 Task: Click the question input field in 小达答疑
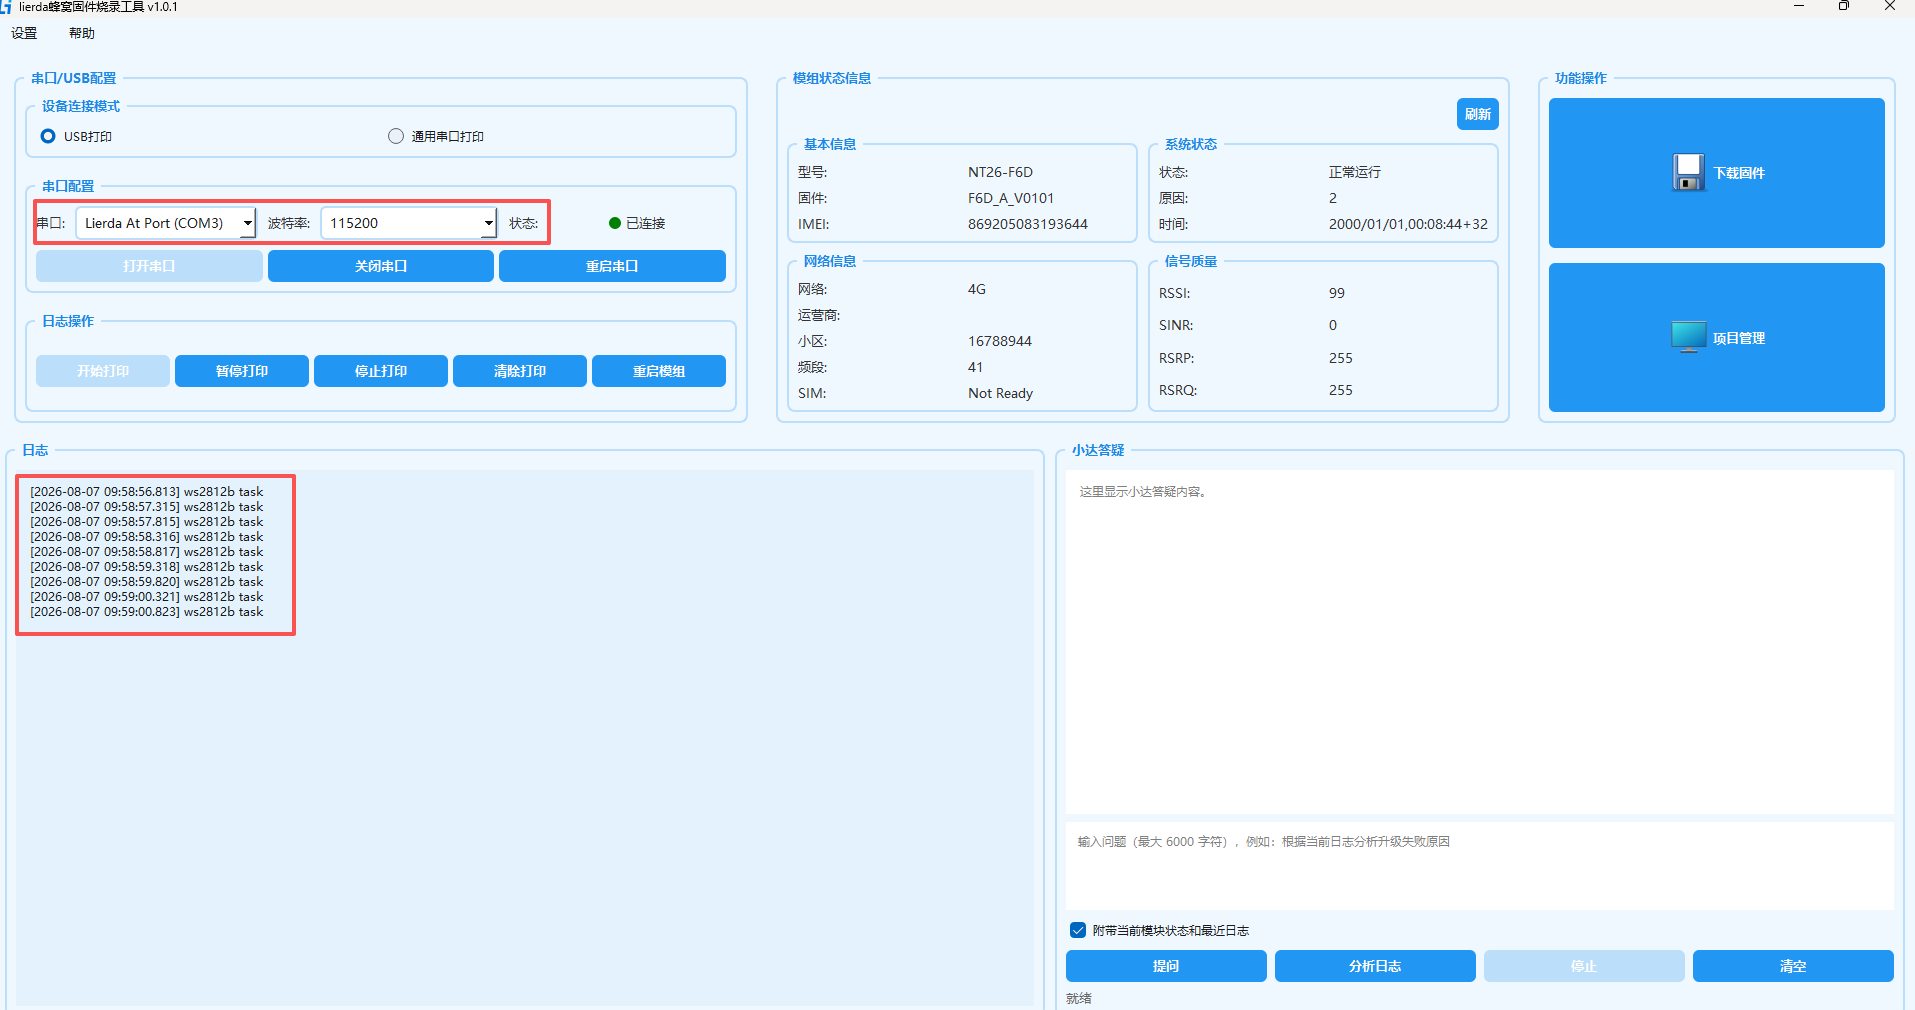click(x=1480, y=866)
